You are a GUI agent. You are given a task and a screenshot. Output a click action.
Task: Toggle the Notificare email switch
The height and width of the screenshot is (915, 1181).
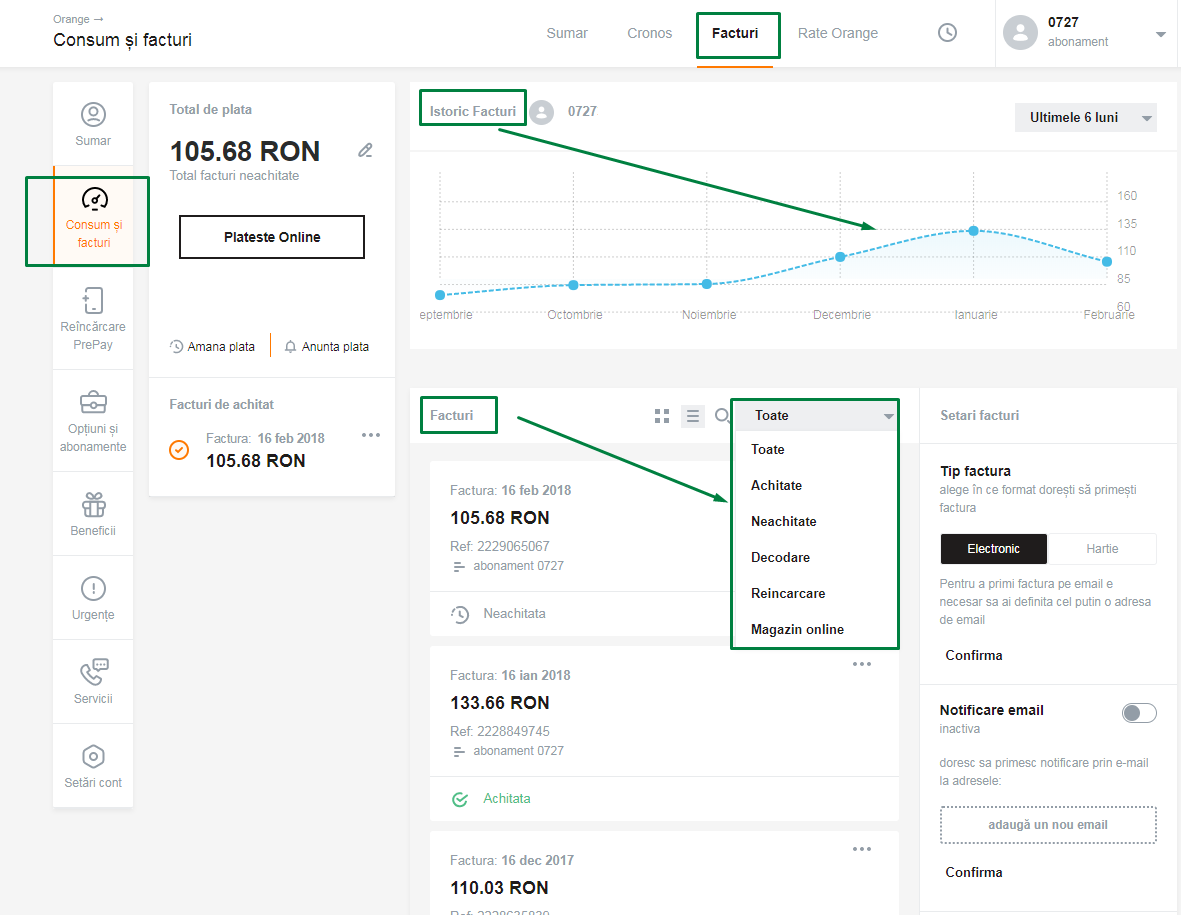click(x=1139, y=713)
